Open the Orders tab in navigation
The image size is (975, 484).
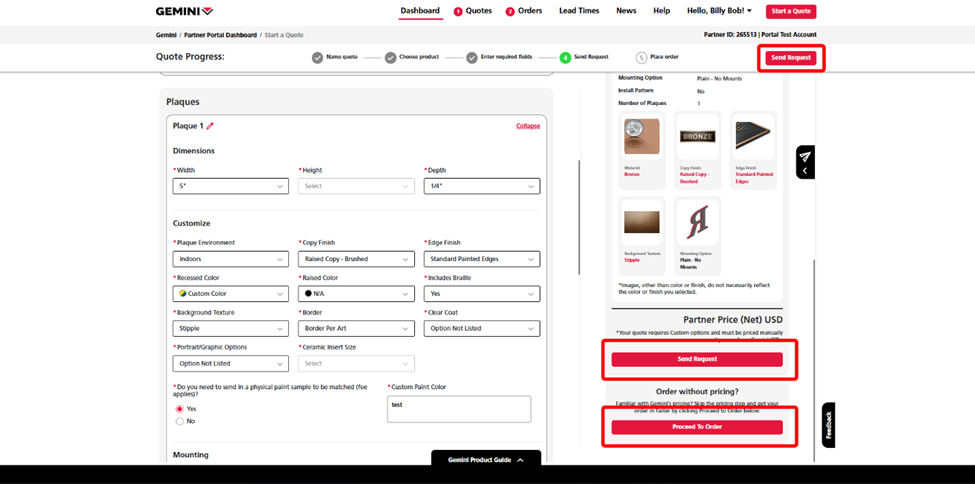tap(524, 11)
